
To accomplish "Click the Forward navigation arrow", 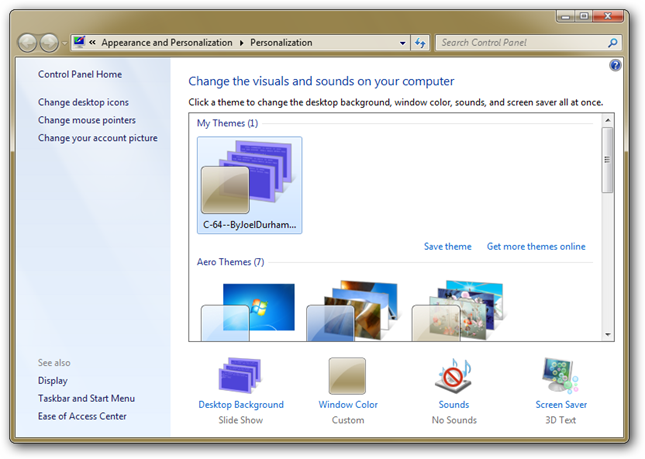I will [x=49, y=43].
